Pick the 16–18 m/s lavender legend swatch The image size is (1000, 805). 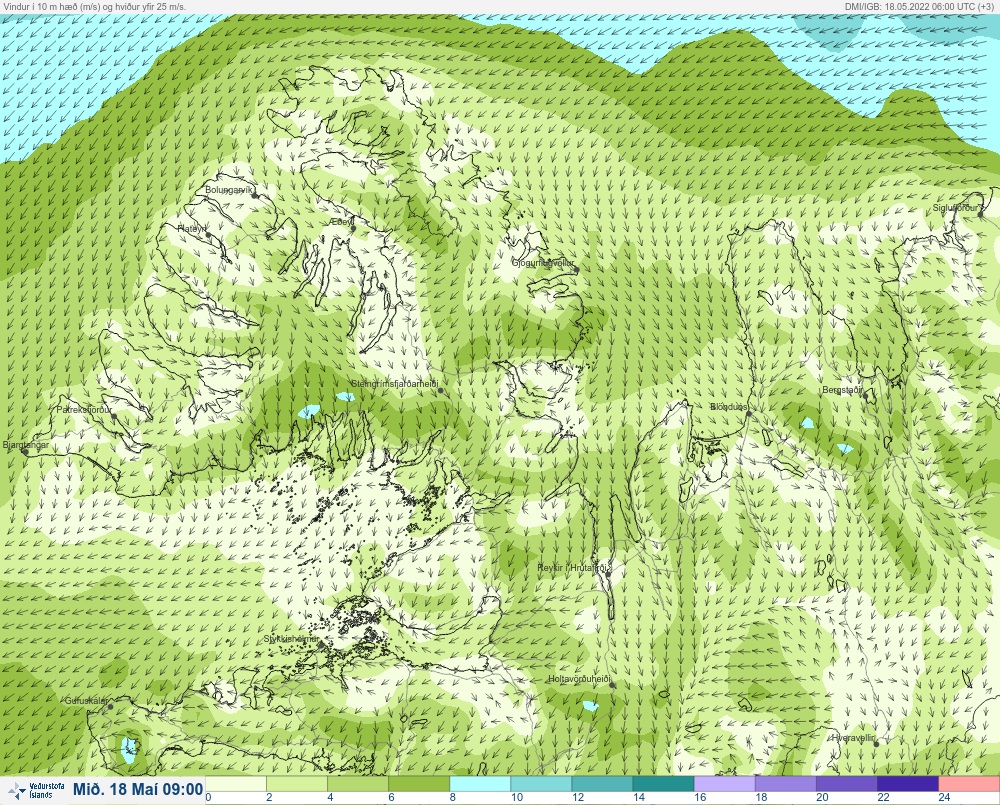click(x=724, y=783)
